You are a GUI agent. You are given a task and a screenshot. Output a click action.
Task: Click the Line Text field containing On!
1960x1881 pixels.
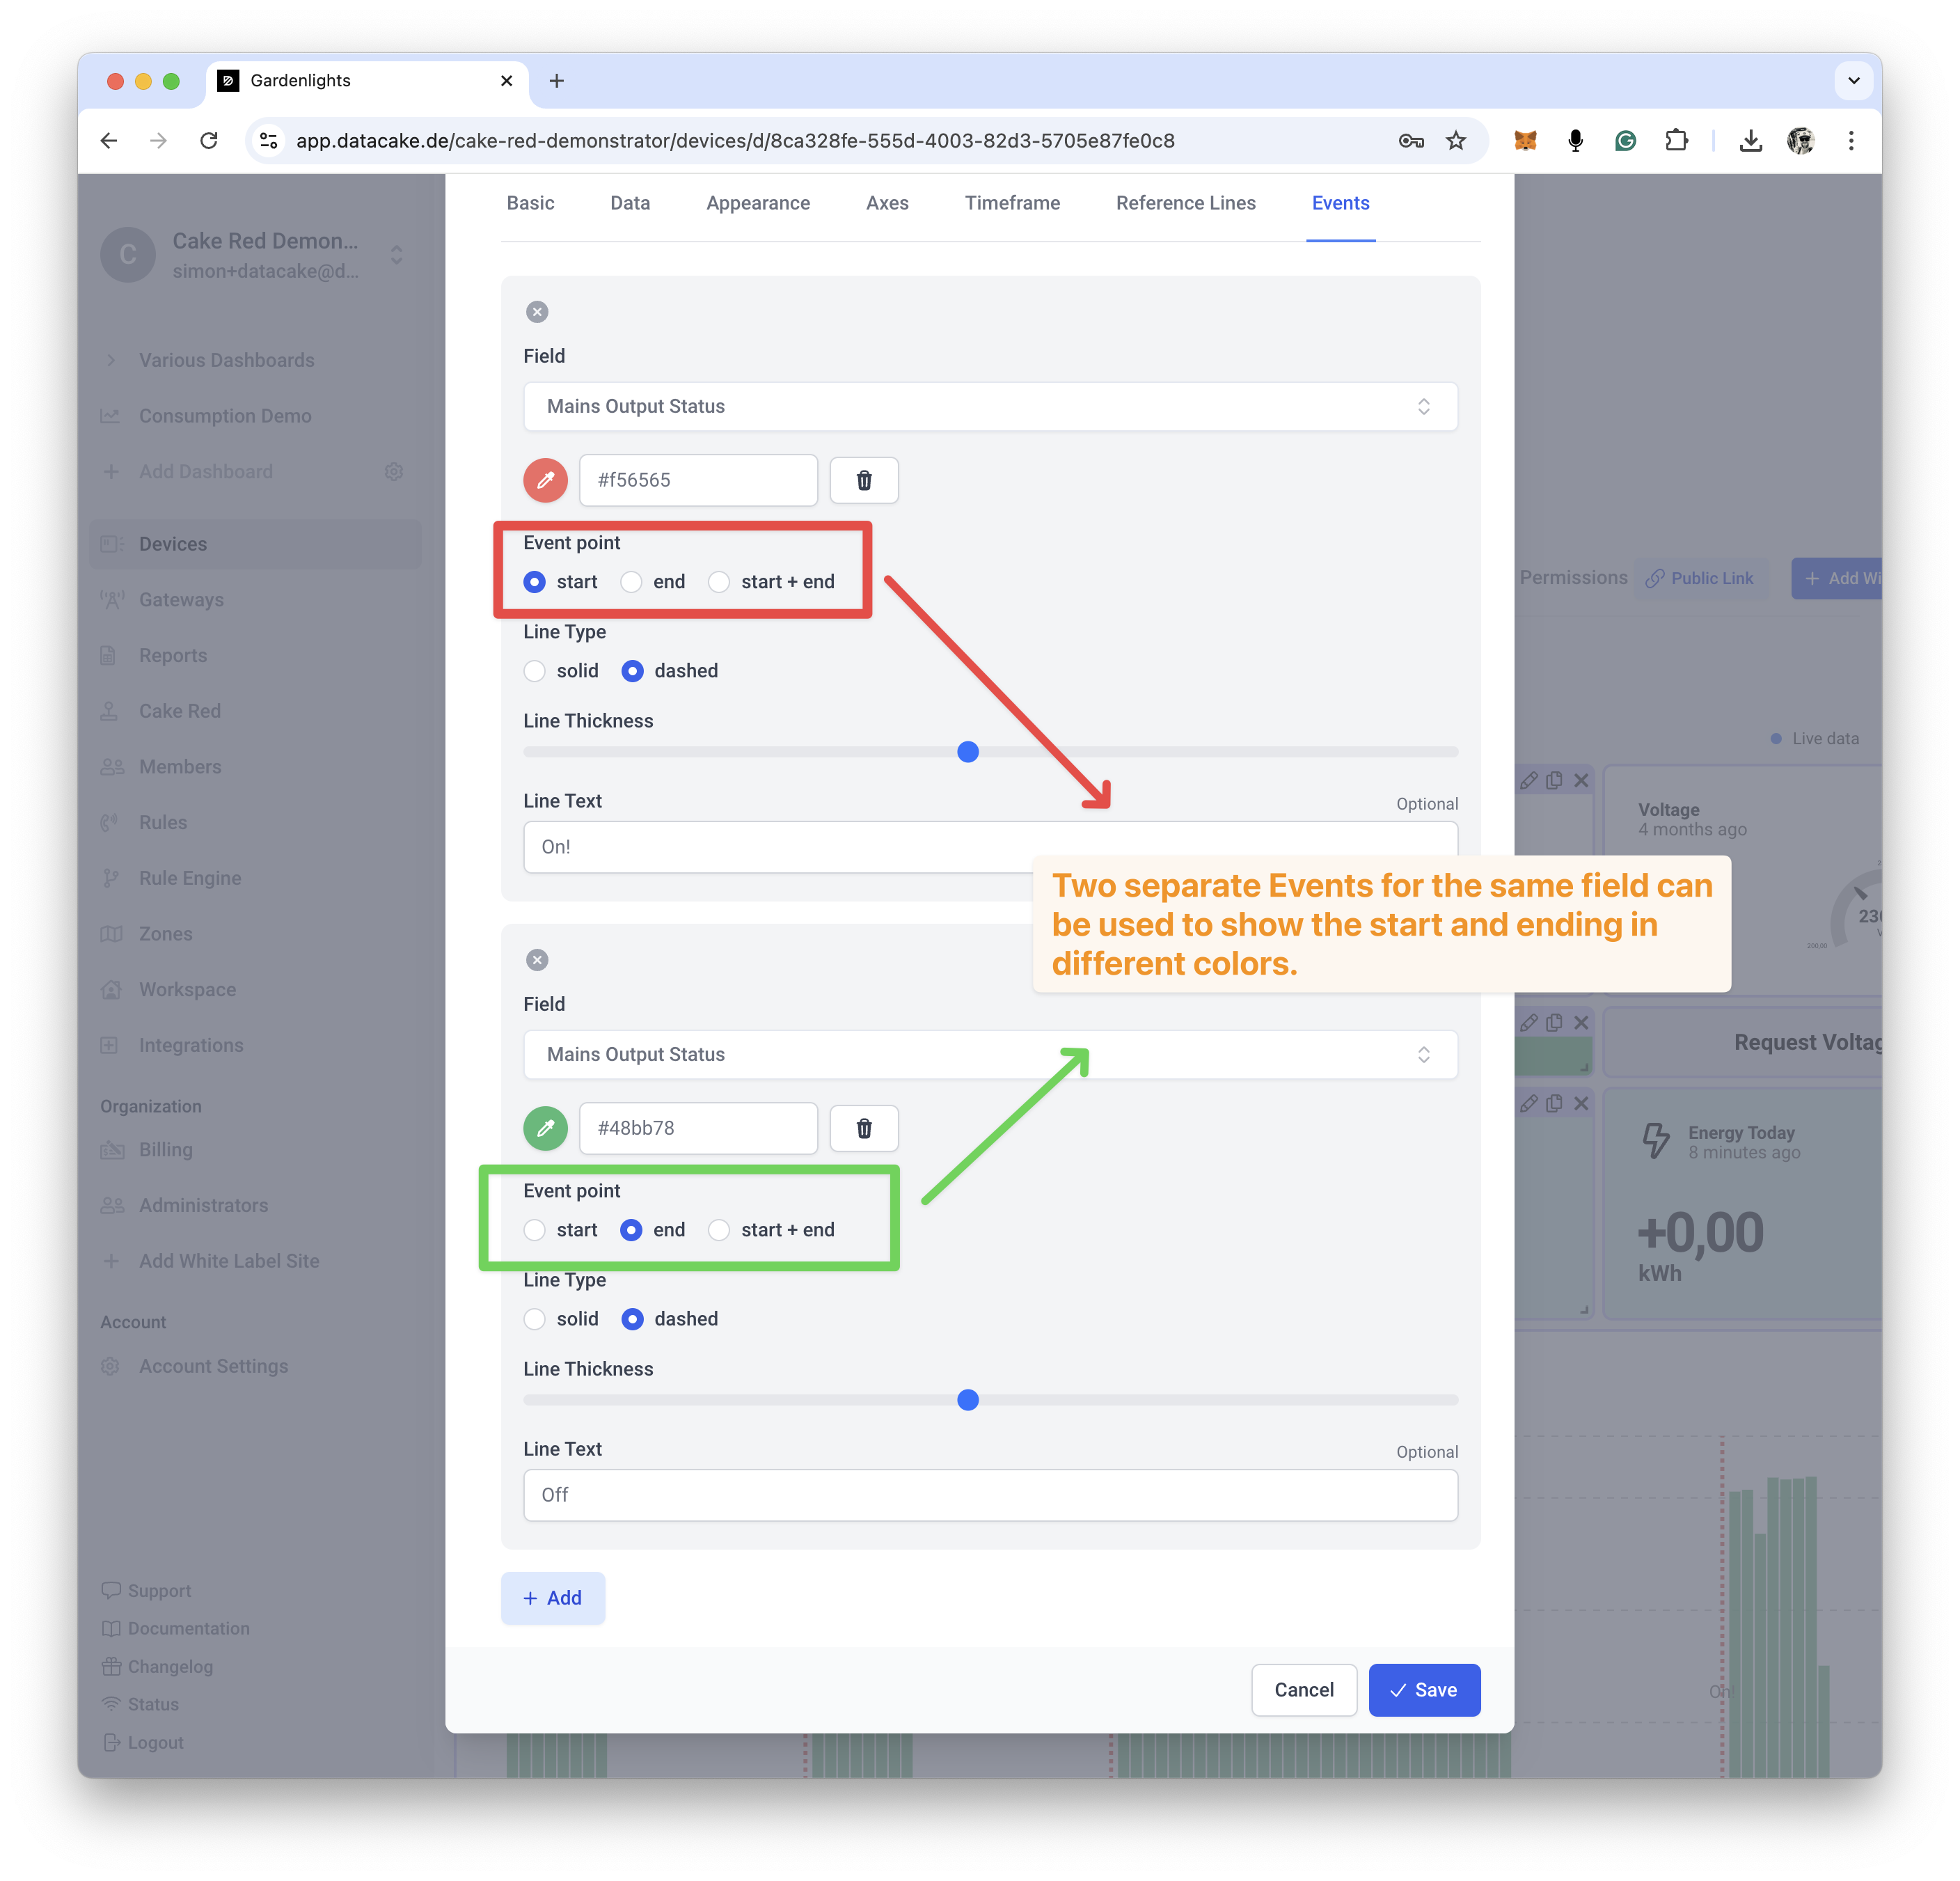(x=990, y=847)
